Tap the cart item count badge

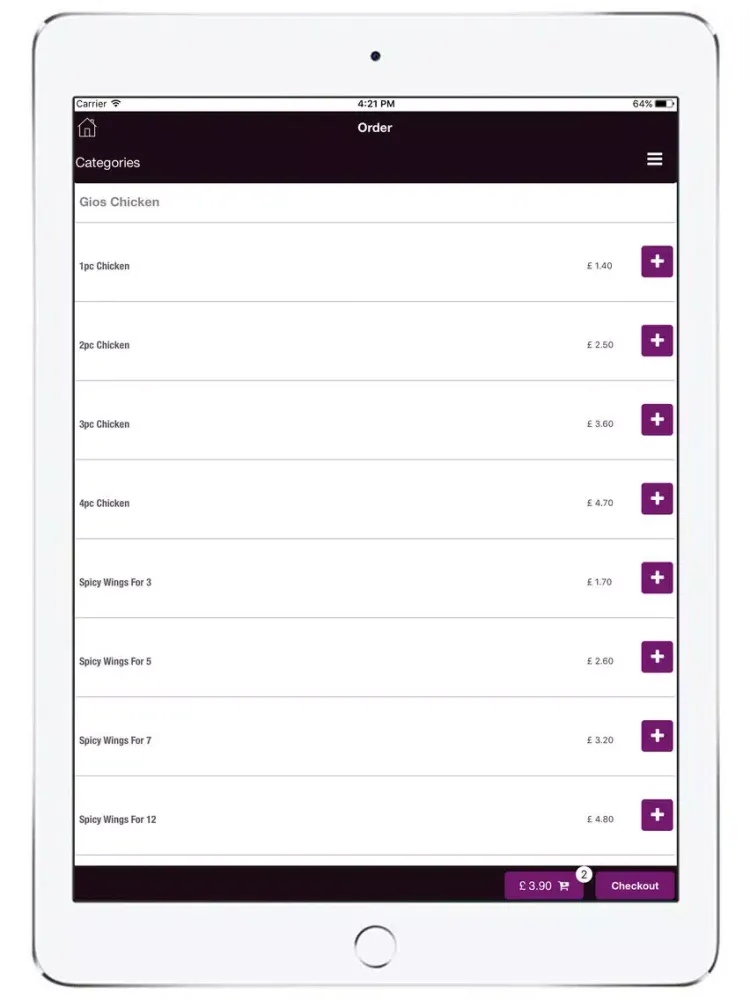[x=584, y=874]
